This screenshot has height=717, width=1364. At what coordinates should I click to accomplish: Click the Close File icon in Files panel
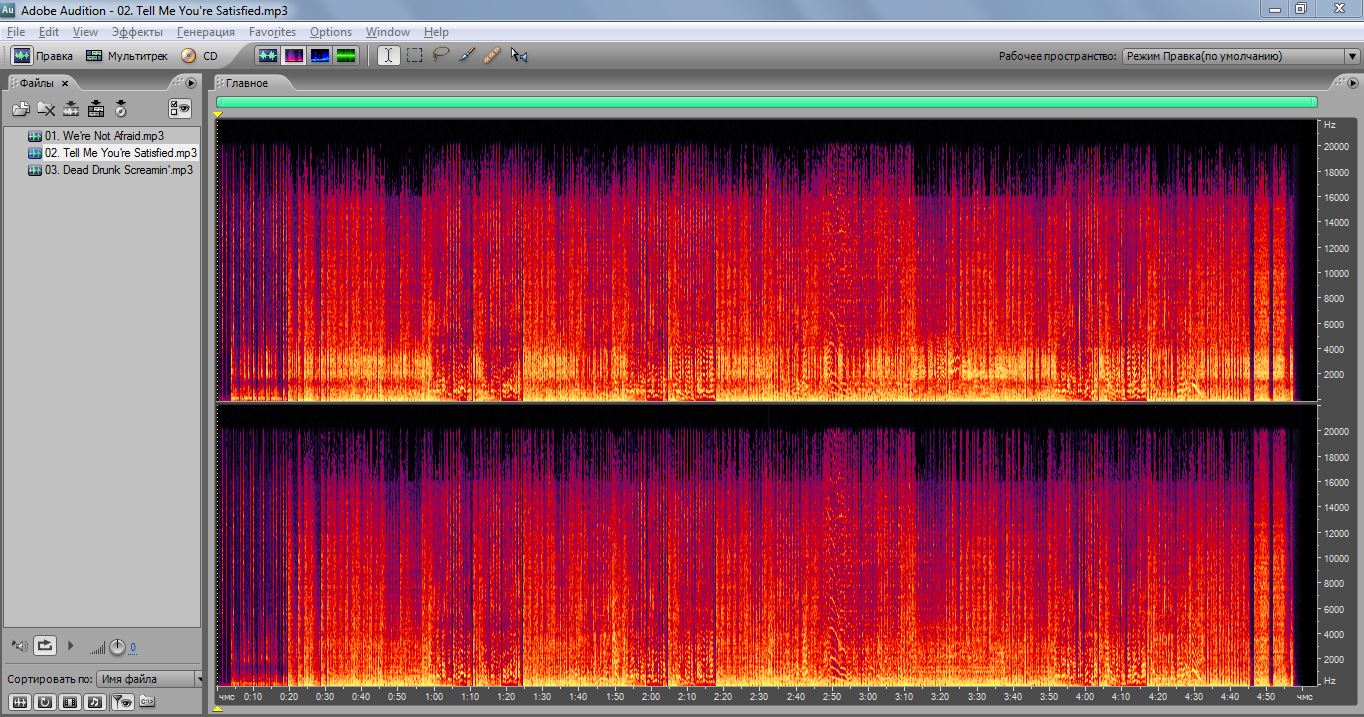click(46, 109)
